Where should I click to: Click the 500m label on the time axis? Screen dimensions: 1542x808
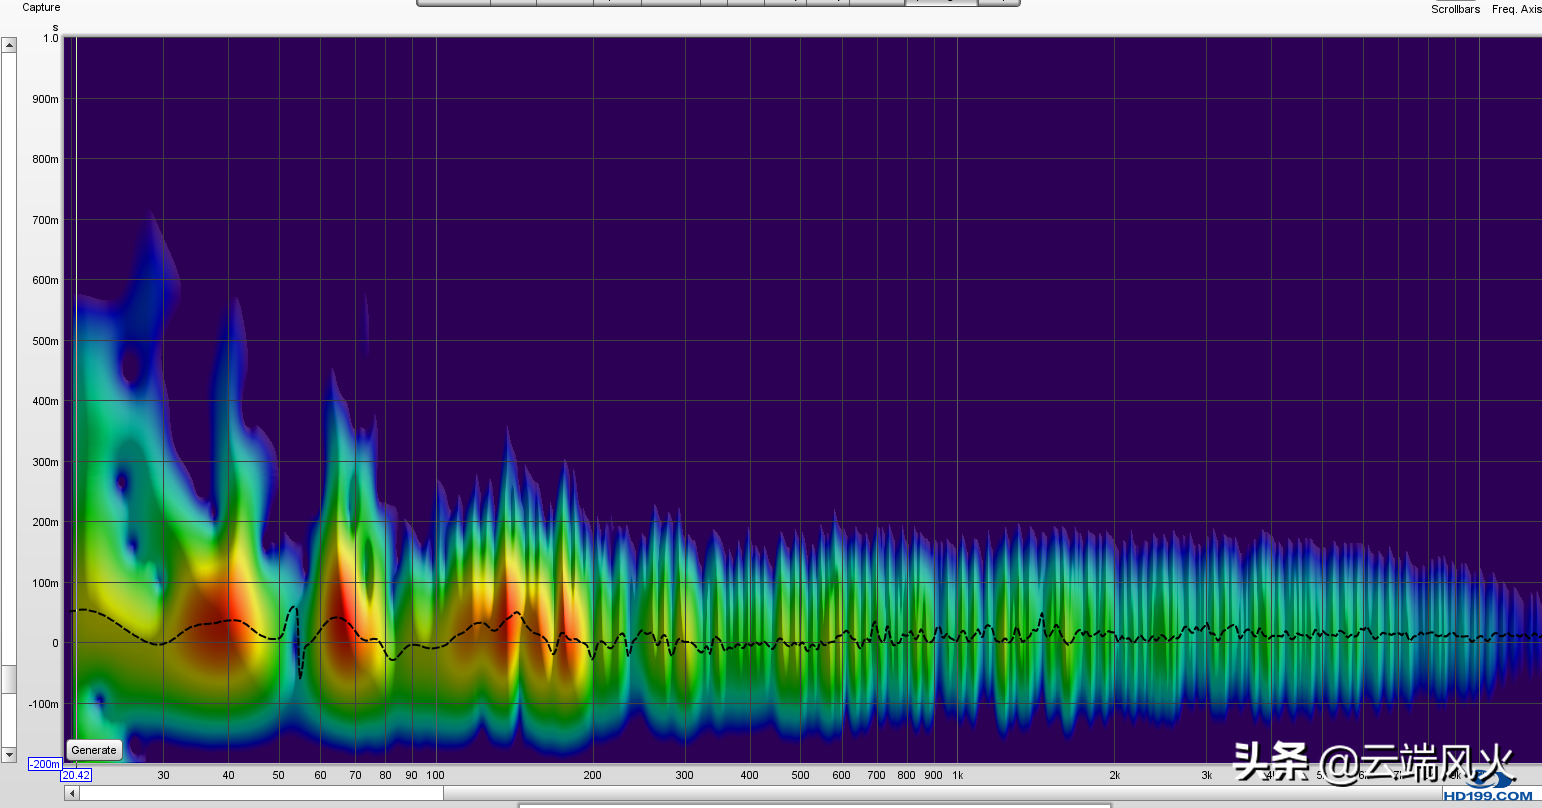(x=45, y=341)
